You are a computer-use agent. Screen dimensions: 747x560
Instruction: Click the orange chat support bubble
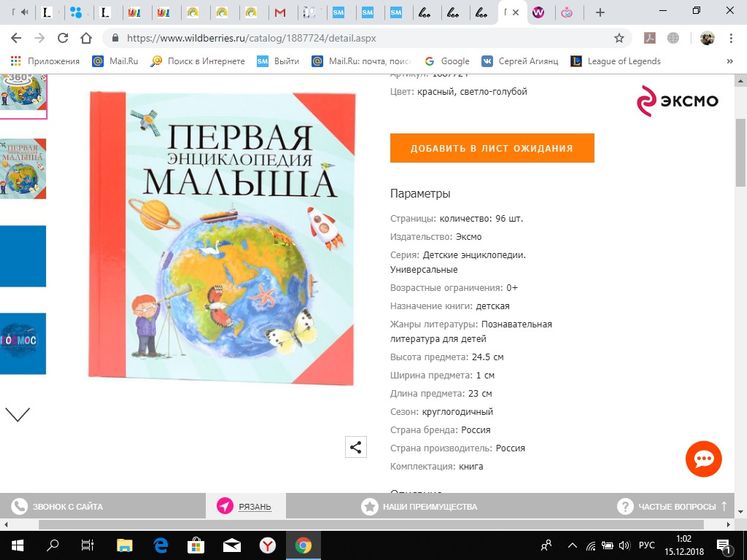pos(703,459)
